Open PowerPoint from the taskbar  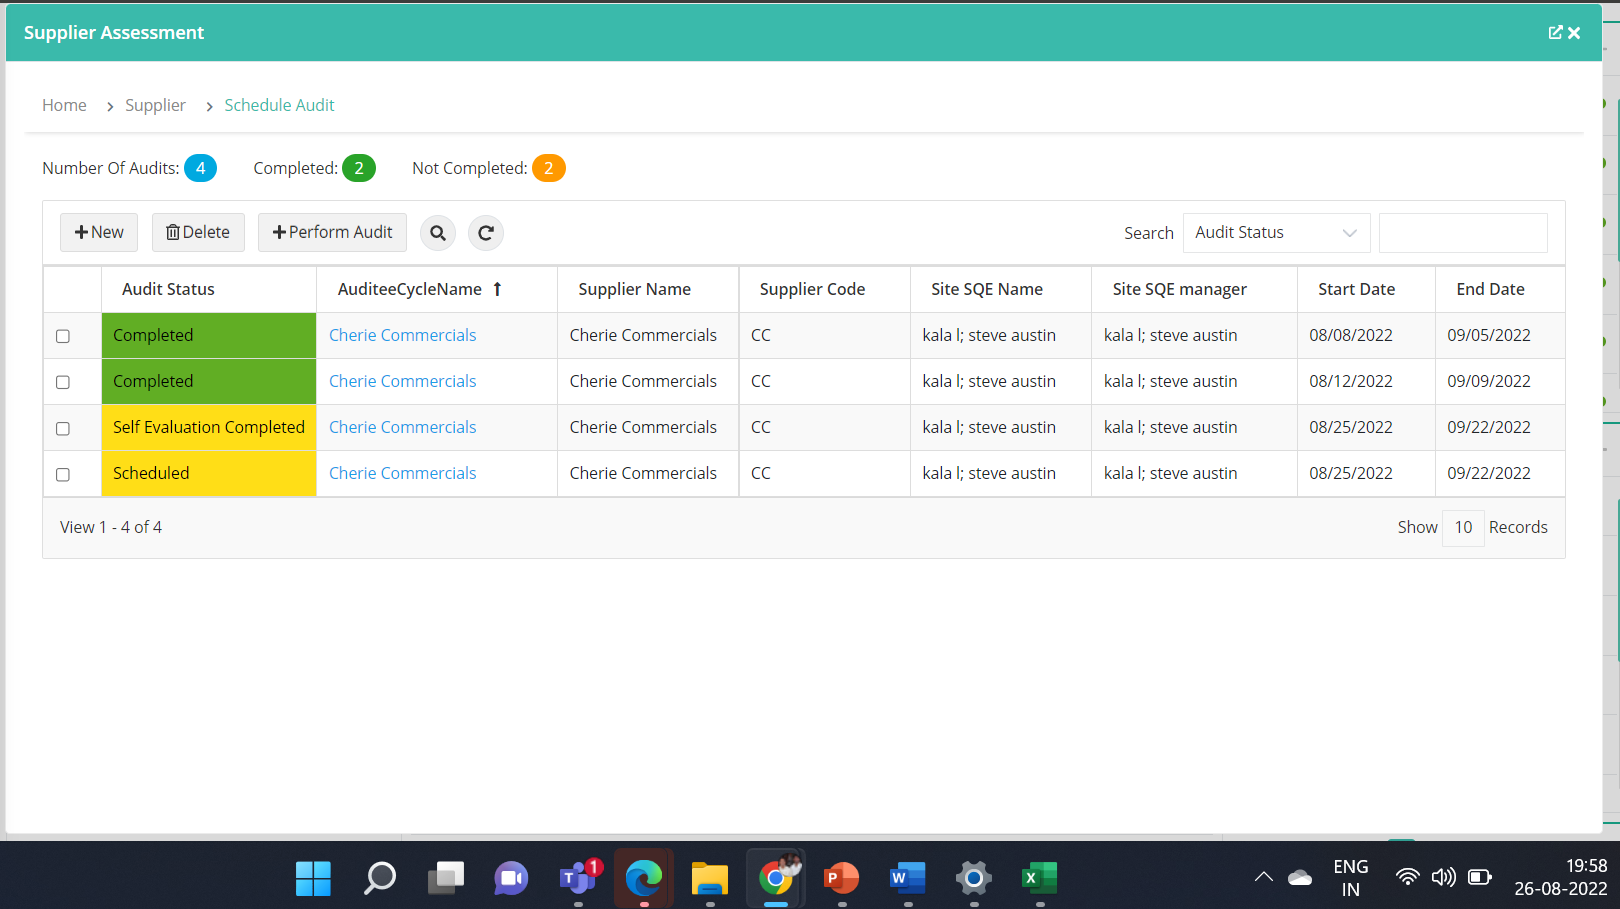pyautogui.click(x=842, y=879)
